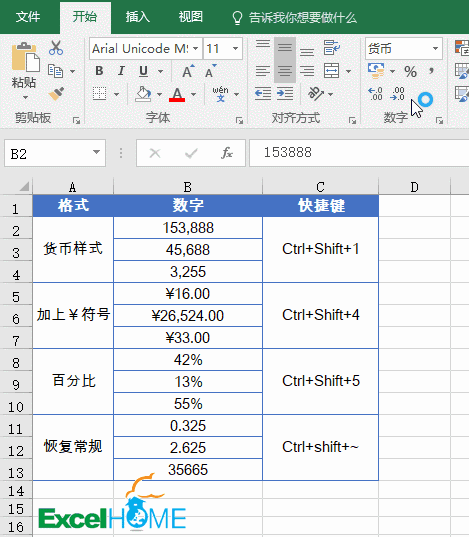Align text to bottom
The height and width of the screenshot is (537, 469).
pyautogui.click(x=307, y=52)
